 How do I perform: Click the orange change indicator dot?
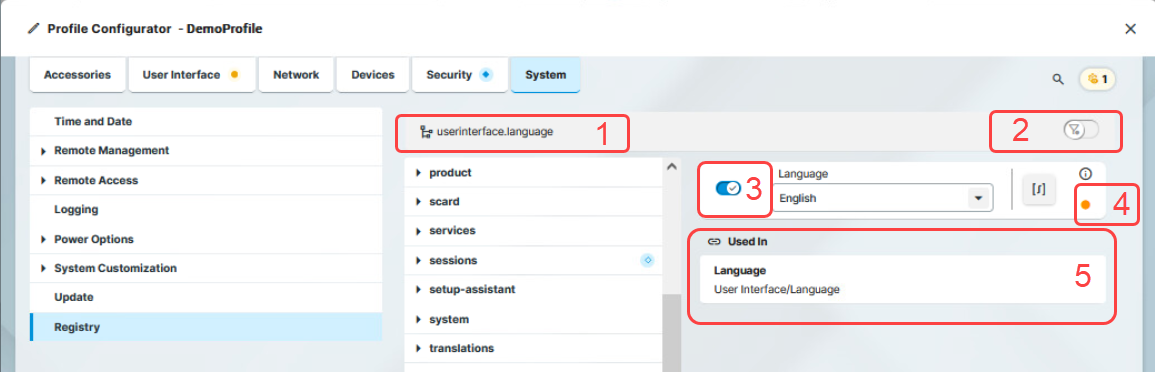point(1085,205)
